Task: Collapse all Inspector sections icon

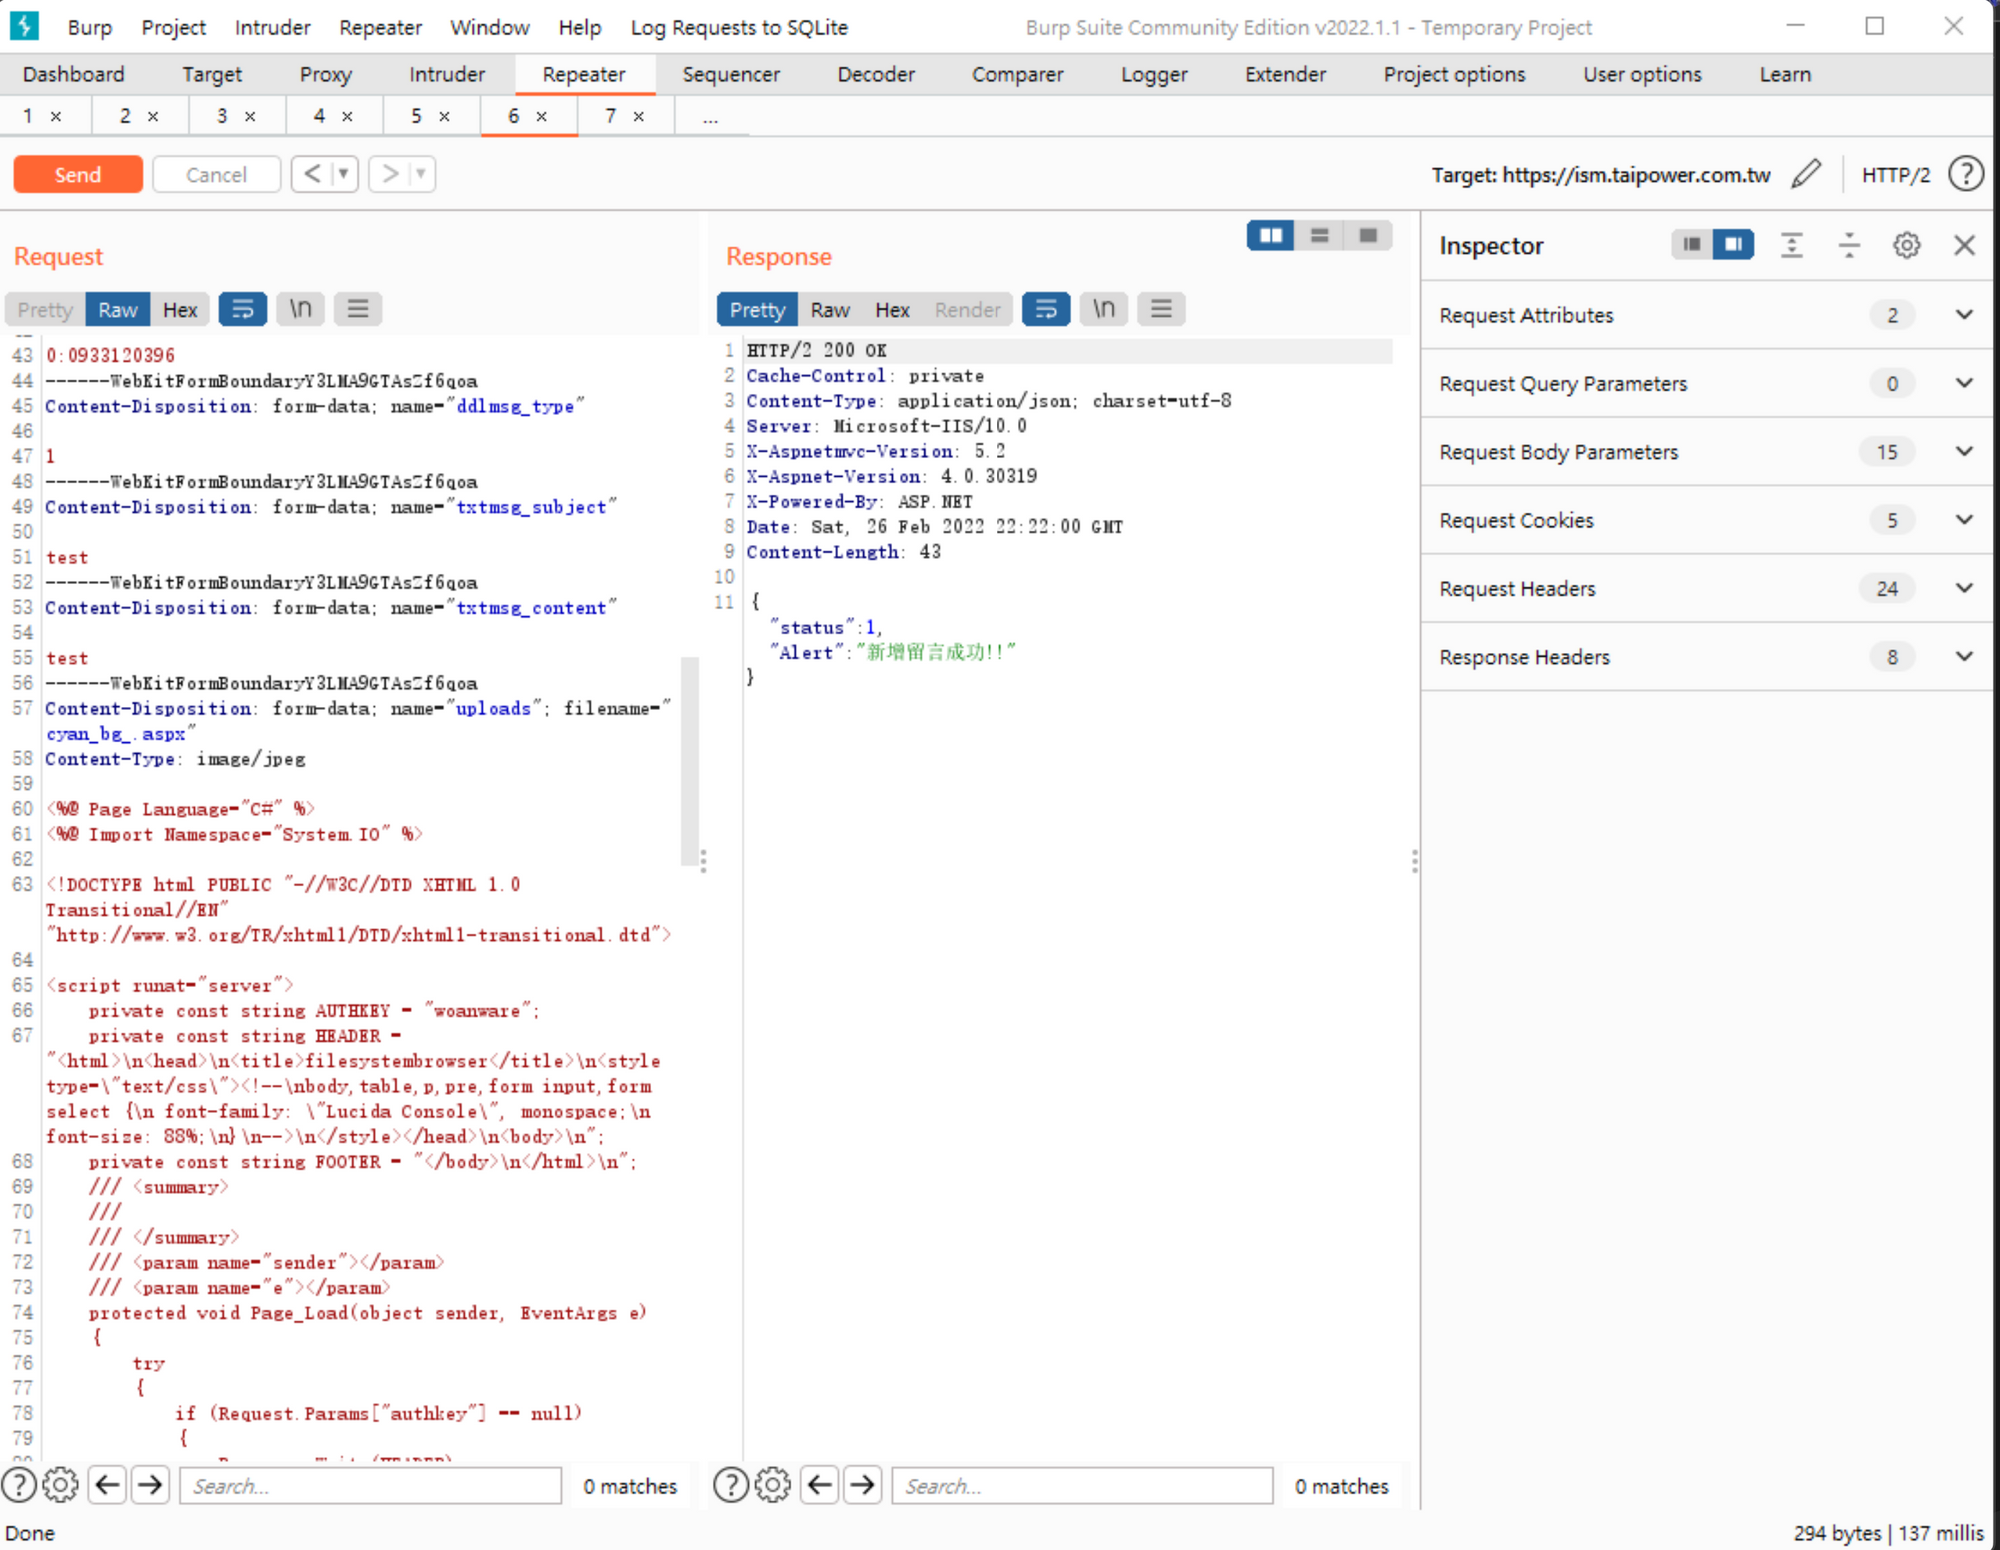Action: coord(1849,245)
